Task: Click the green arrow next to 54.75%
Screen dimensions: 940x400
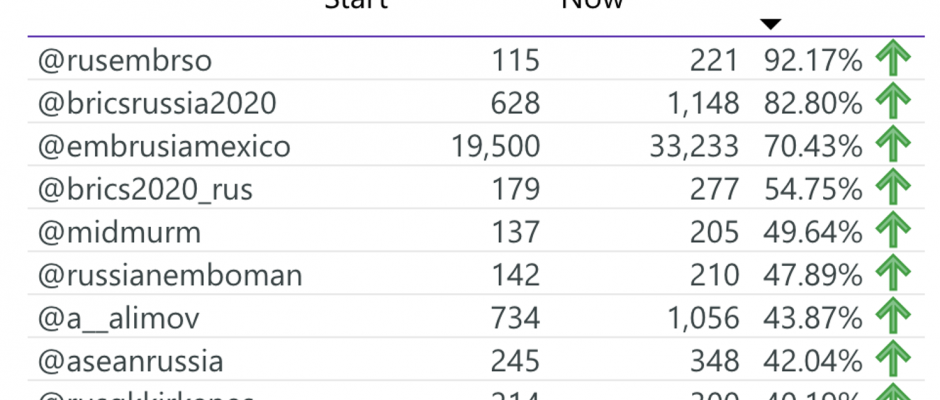Action: click(893, 187)
